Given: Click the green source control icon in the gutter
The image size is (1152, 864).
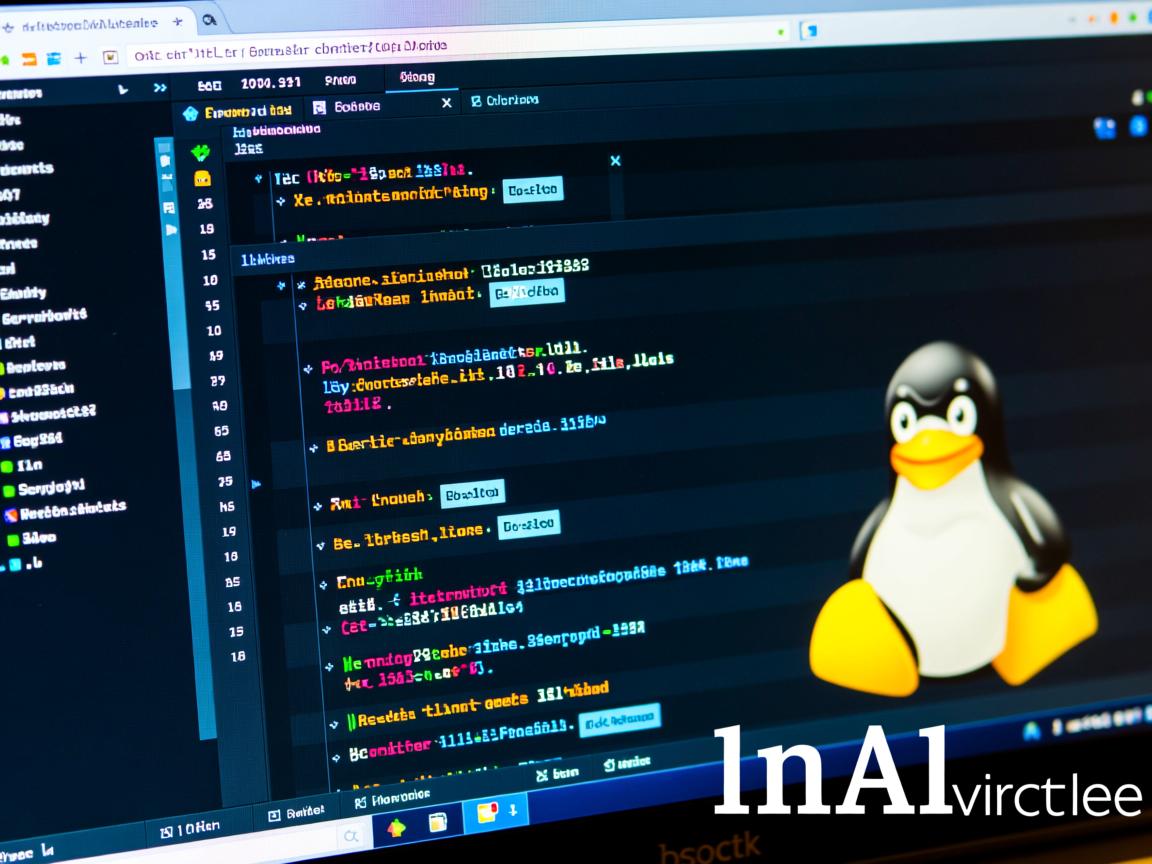Looking at the screenshot, I should [201, 152].
